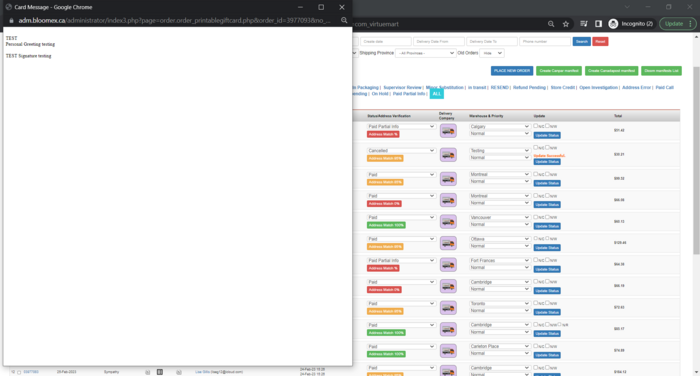Viewport: 700px width, 376px height.
Task: Click the site lock icon in popup
Action: 11,21
